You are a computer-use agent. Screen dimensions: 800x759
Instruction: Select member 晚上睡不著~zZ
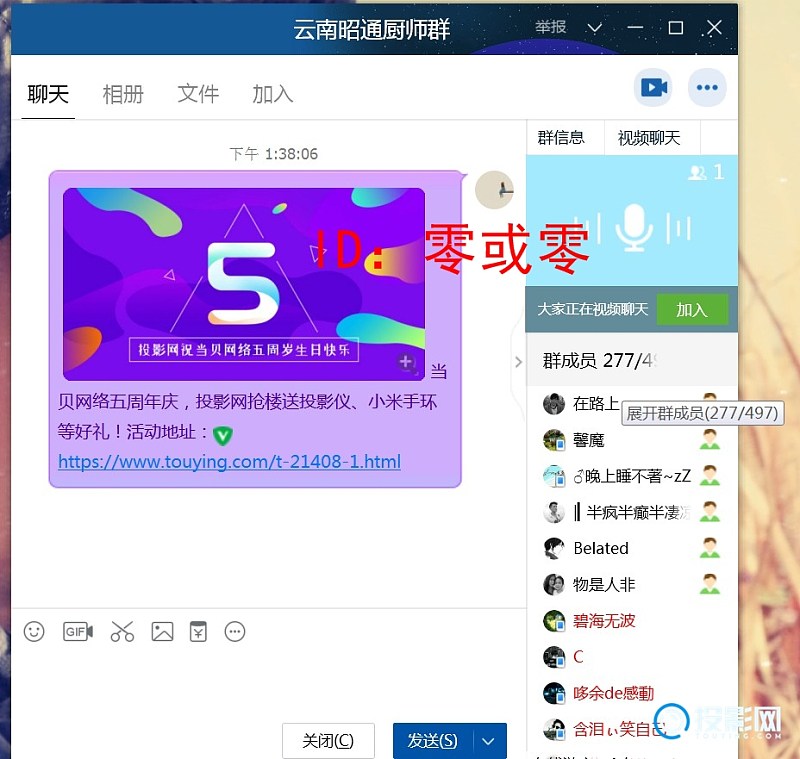(x=632, y=476)
